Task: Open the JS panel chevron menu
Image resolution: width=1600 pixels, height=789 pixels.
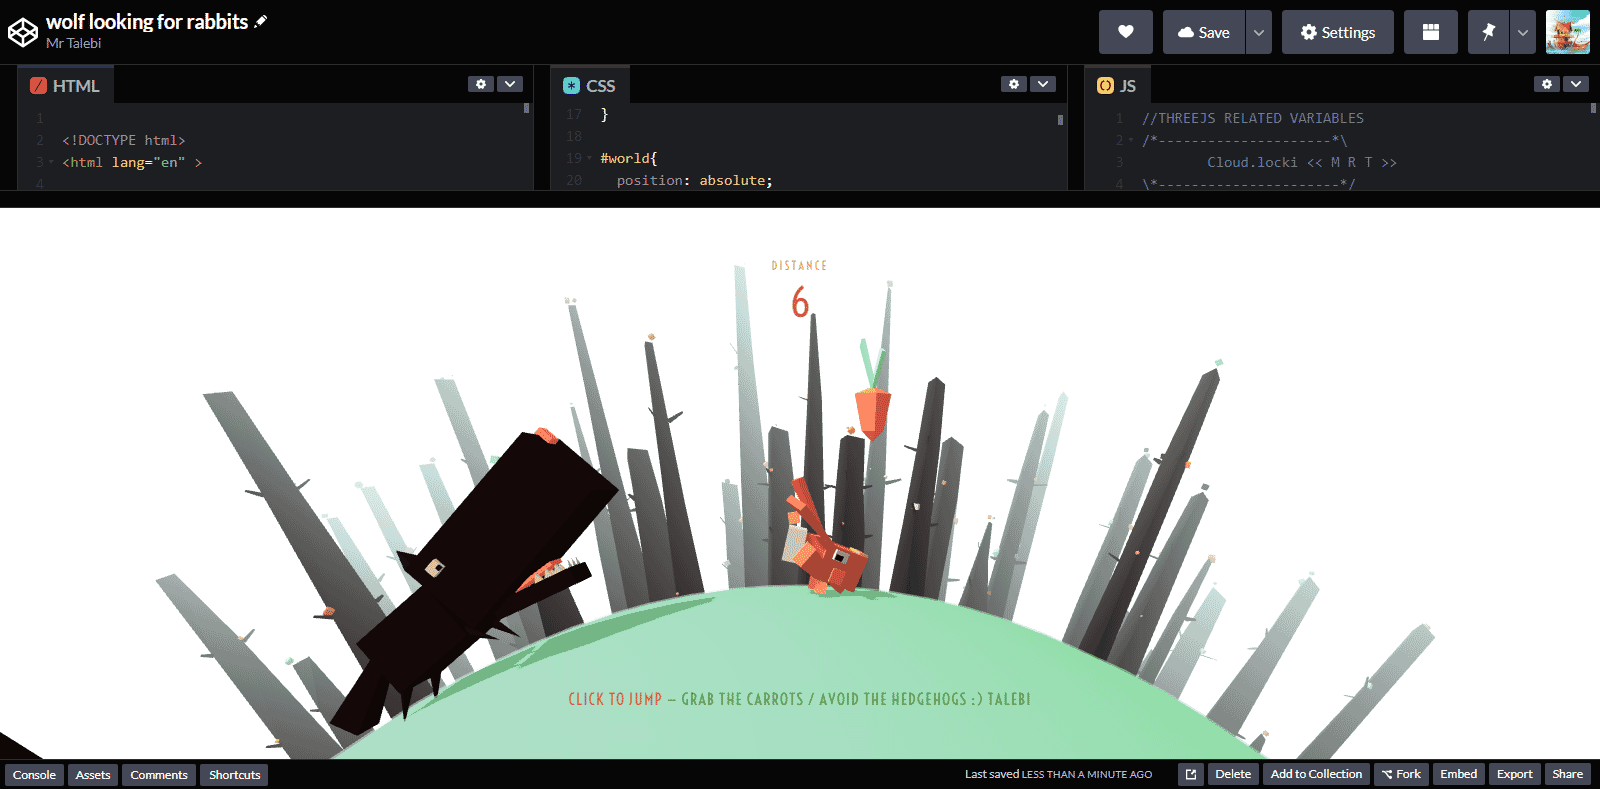Action: click(1576, 84)
